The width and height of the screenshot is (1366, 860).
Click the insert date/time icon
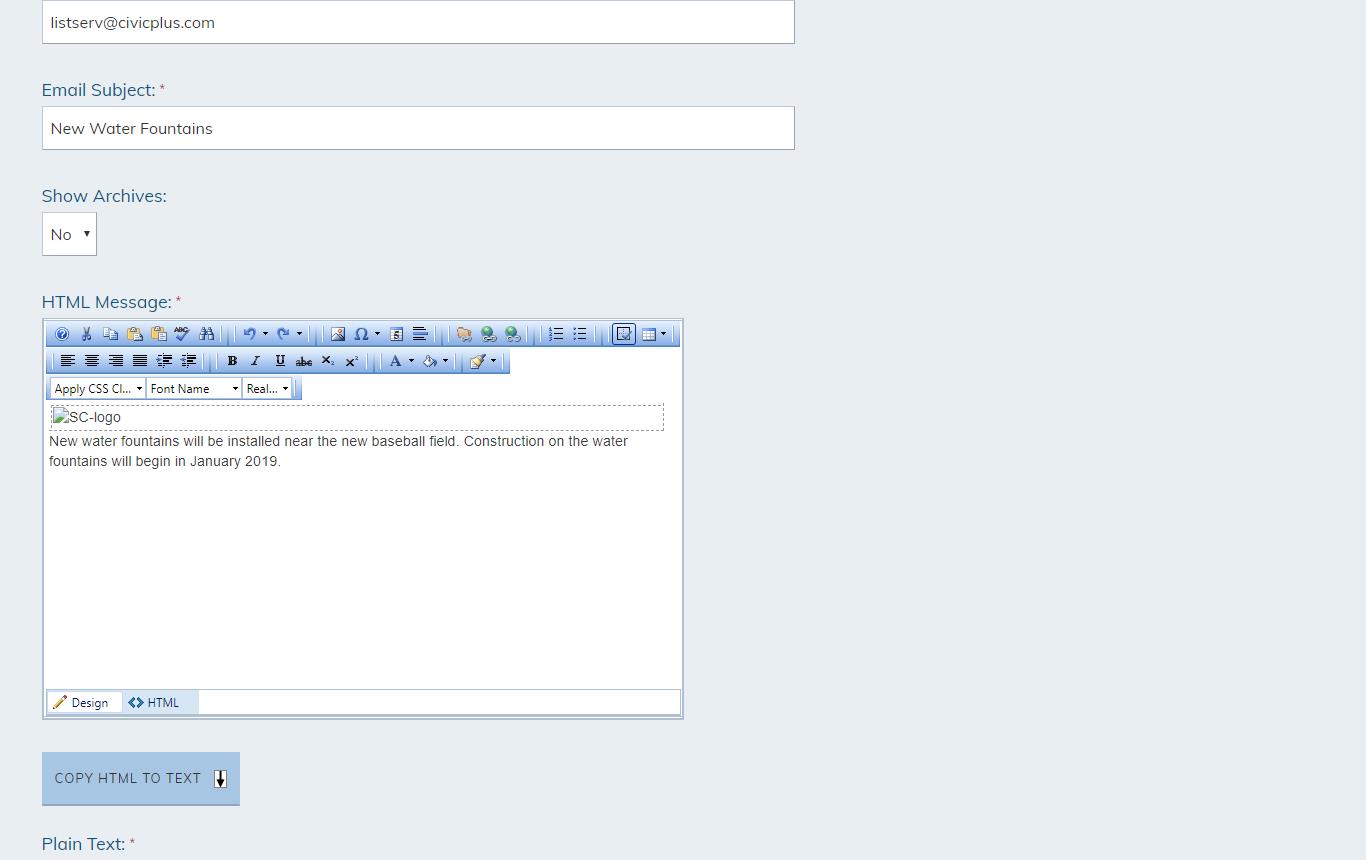[396, 334]
